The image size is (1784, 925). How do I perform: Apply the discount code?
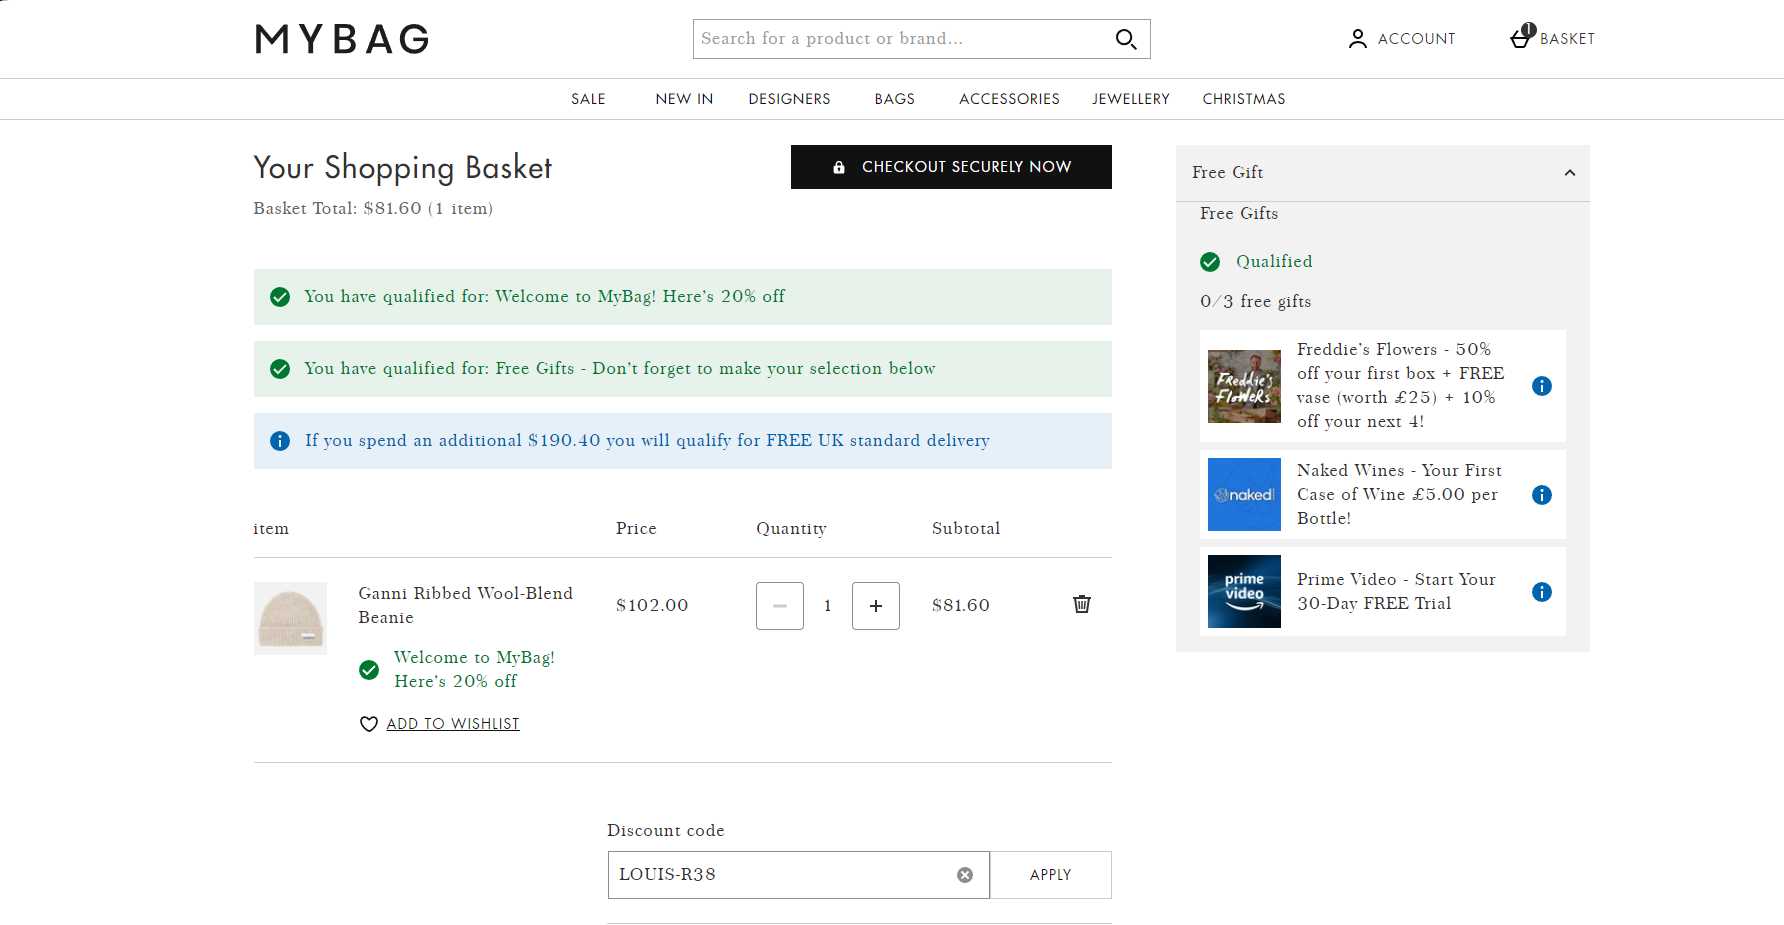tap(1051, 875)
